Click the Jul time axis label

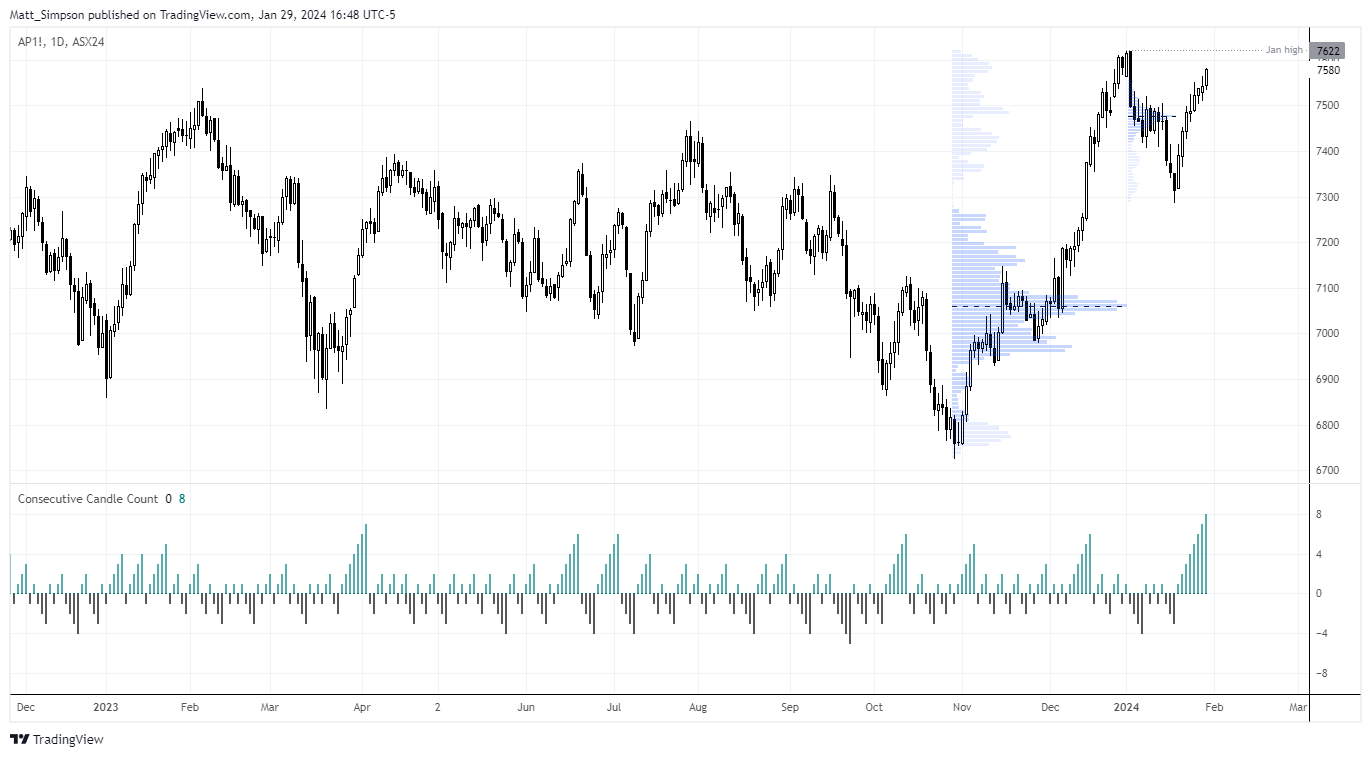(613, 707)
